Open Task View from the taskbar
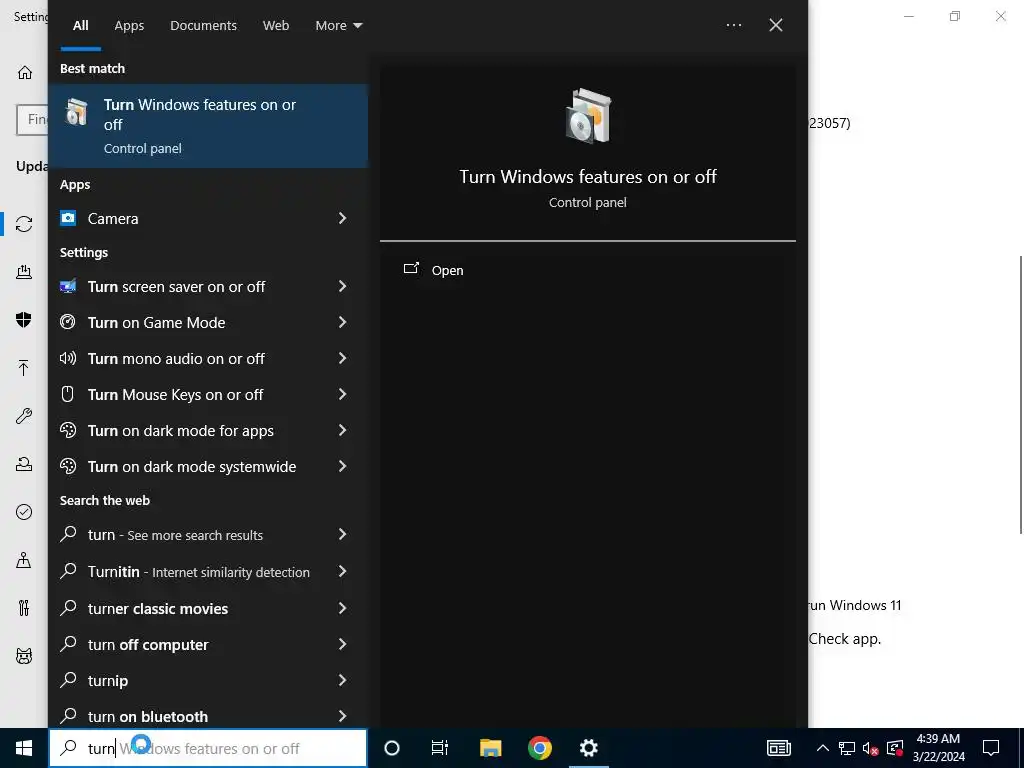The height and width of the screenshot is (768, 1024). [x=440, y=748]
